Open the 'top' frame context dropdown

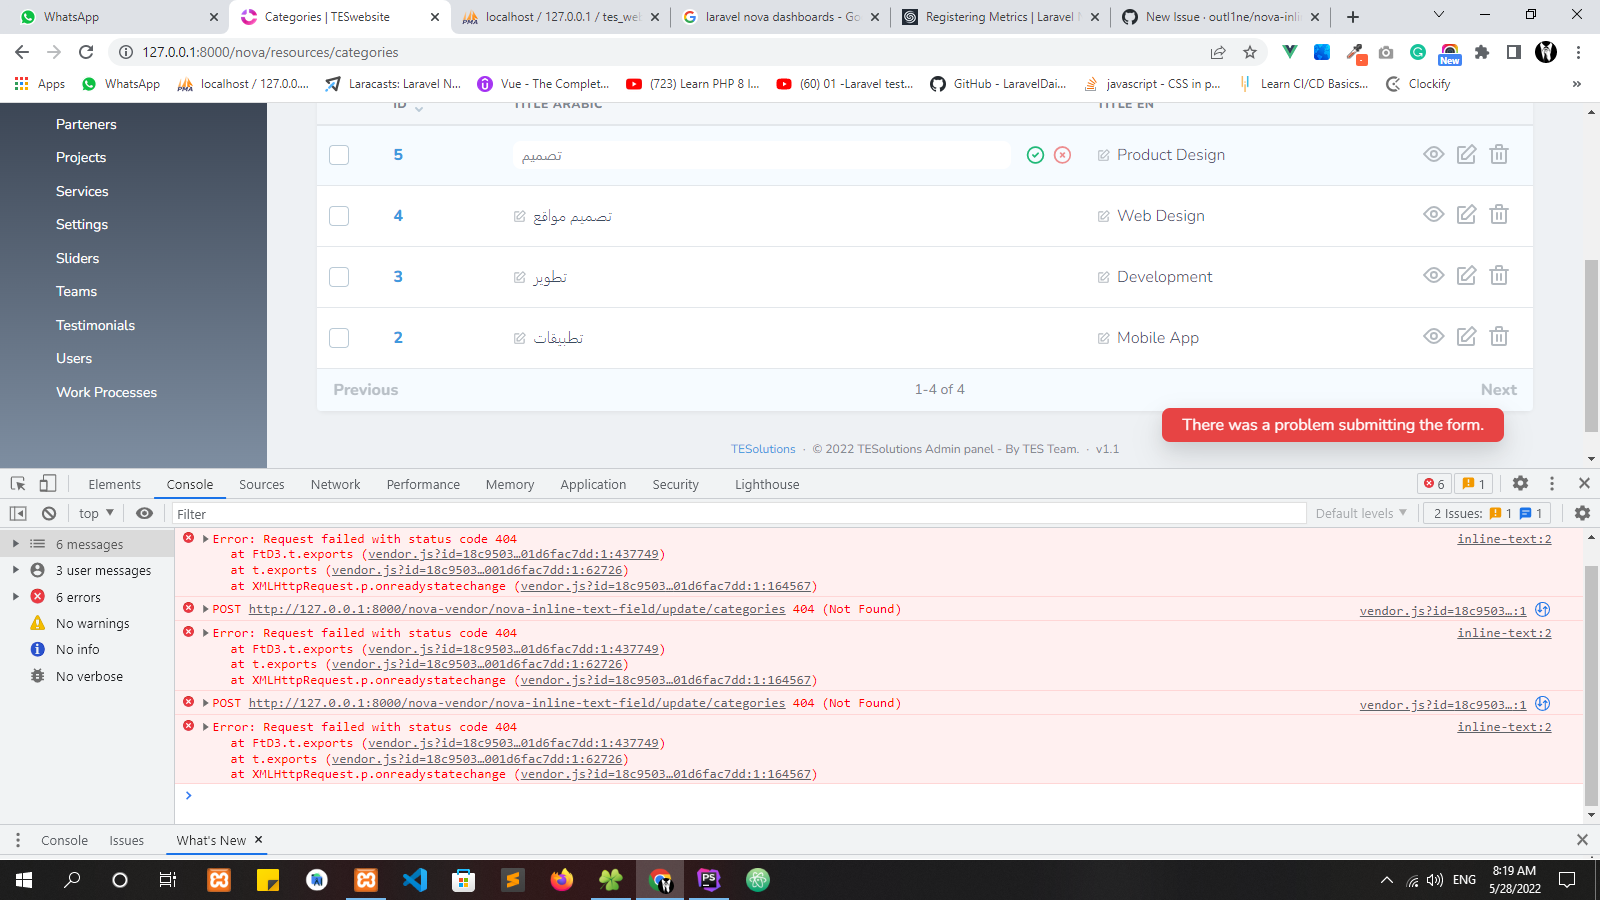point(93,513)
